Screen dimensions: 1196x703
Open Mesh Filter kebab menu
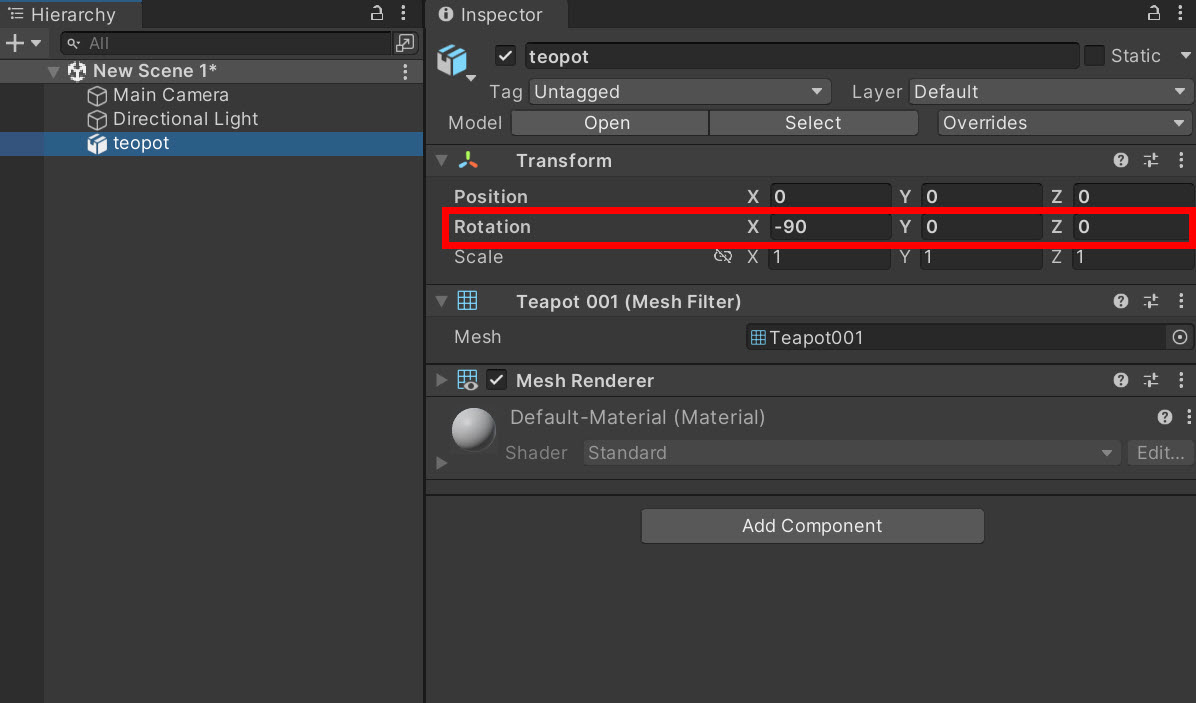[x=1181, y=301]
